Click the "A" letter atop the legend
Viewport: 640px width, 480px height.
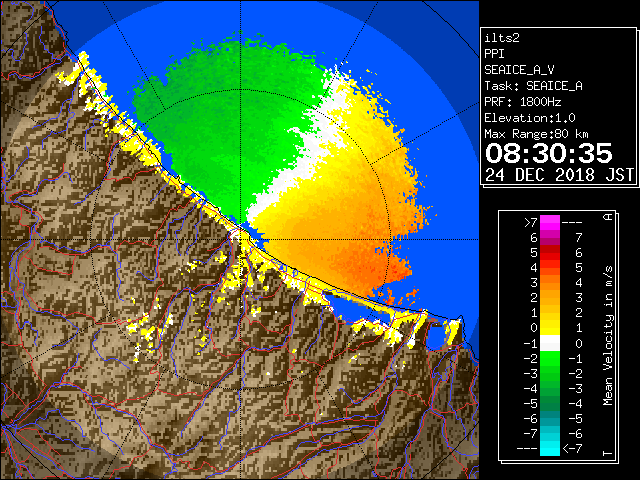click(x=608, y=217)
